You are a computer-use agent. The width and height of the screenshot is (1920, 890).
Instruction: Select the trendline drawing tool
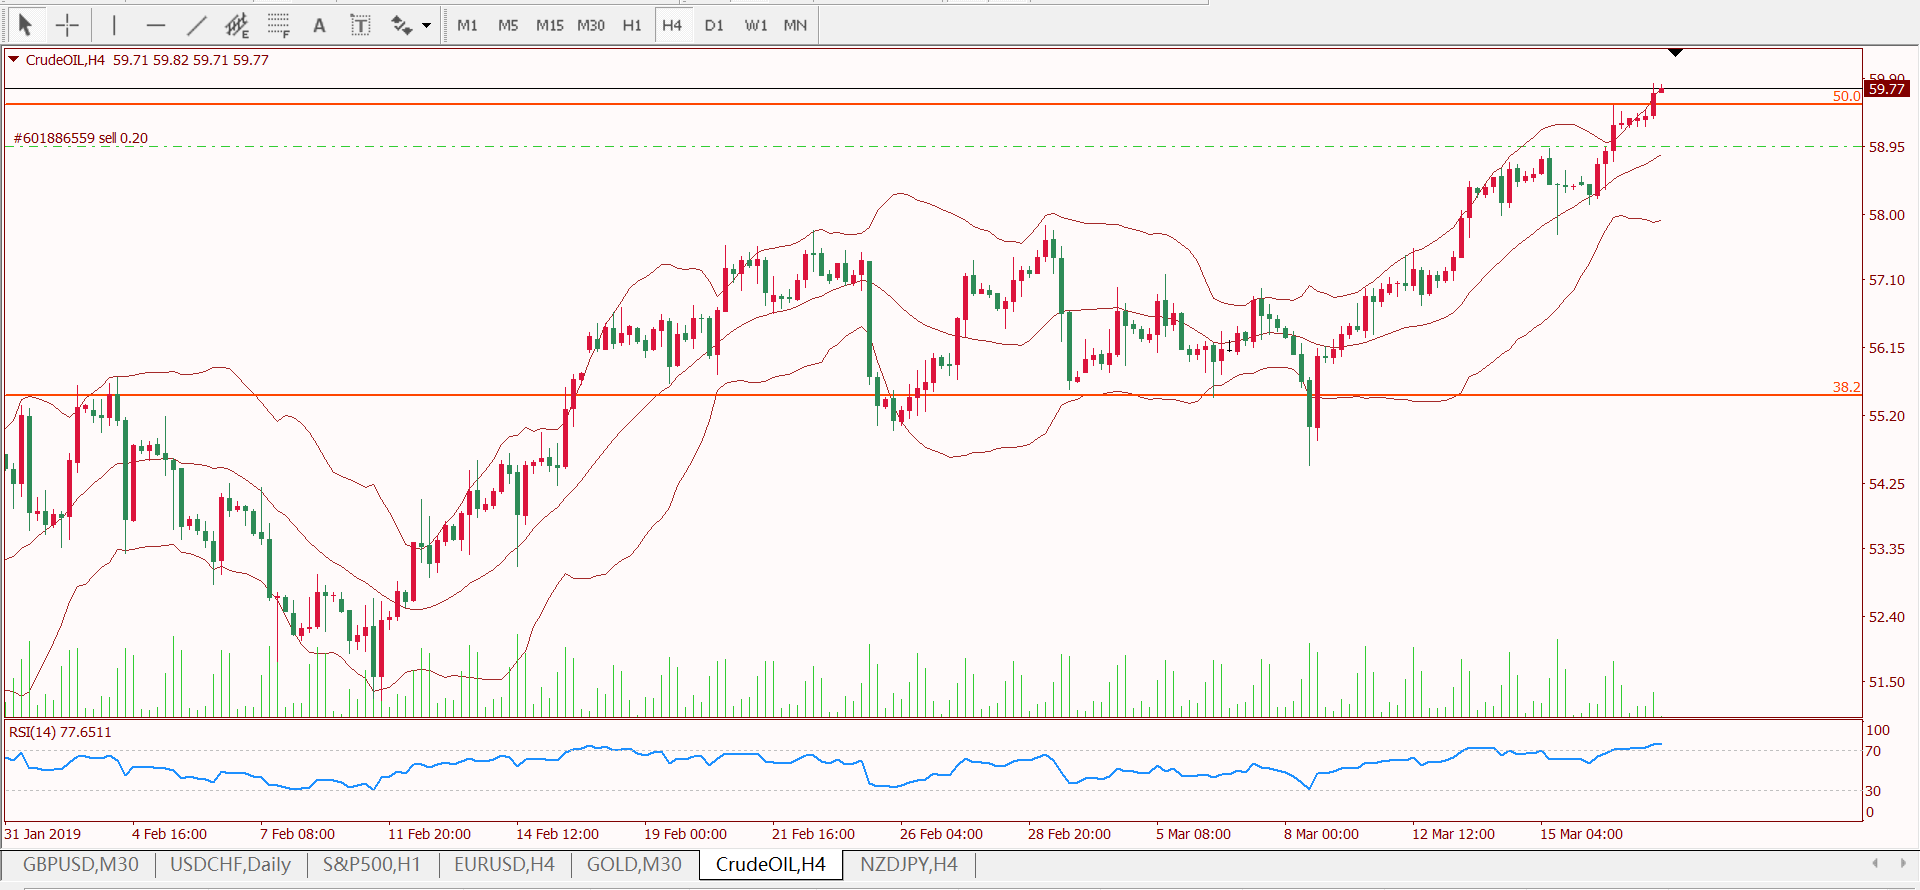click(196, 25)
